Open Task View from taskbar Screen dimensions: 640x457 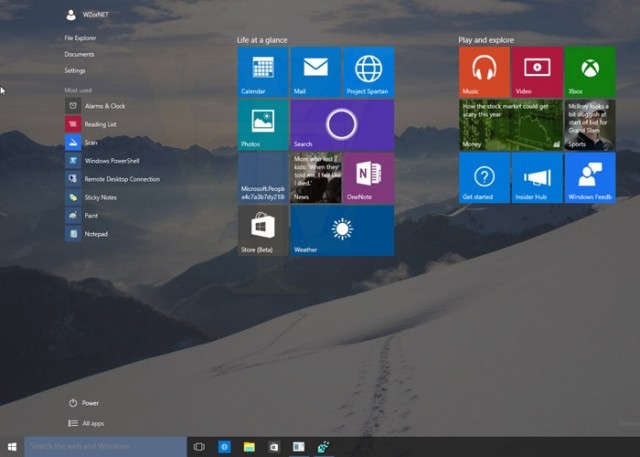[x=199, y=447]
